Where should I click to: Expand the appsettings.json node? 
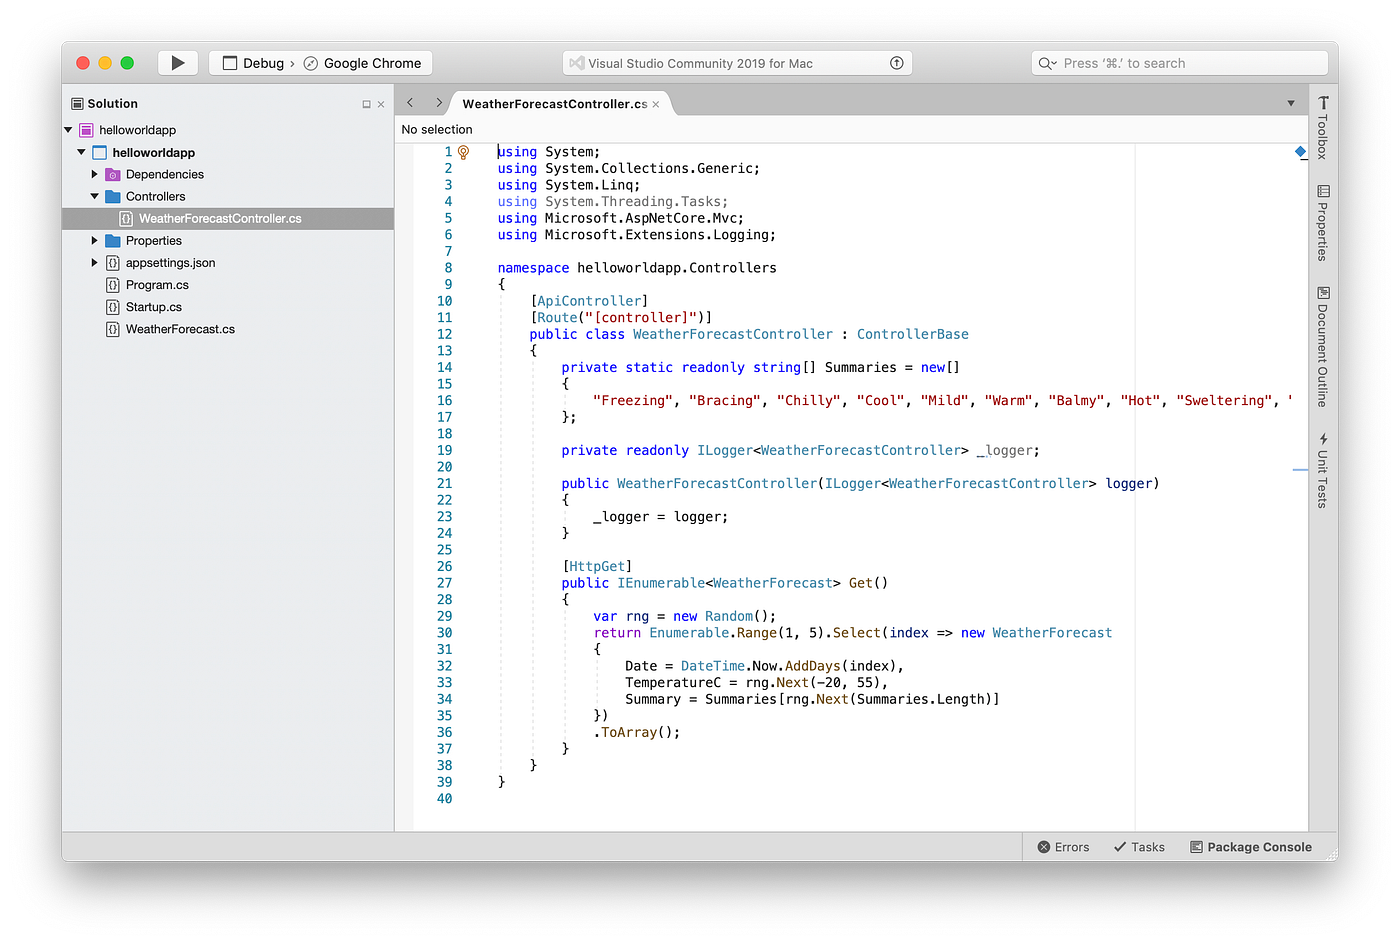[95, 262]
